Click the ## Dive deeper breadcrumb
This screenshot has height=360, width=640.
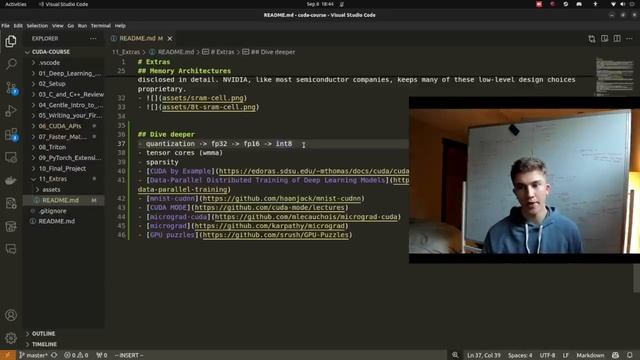(x=273, y=52)
